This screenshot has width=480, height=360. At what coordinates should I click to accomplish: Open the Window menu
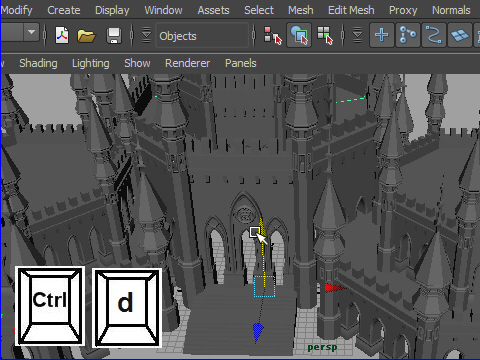[x=163, y=10]
